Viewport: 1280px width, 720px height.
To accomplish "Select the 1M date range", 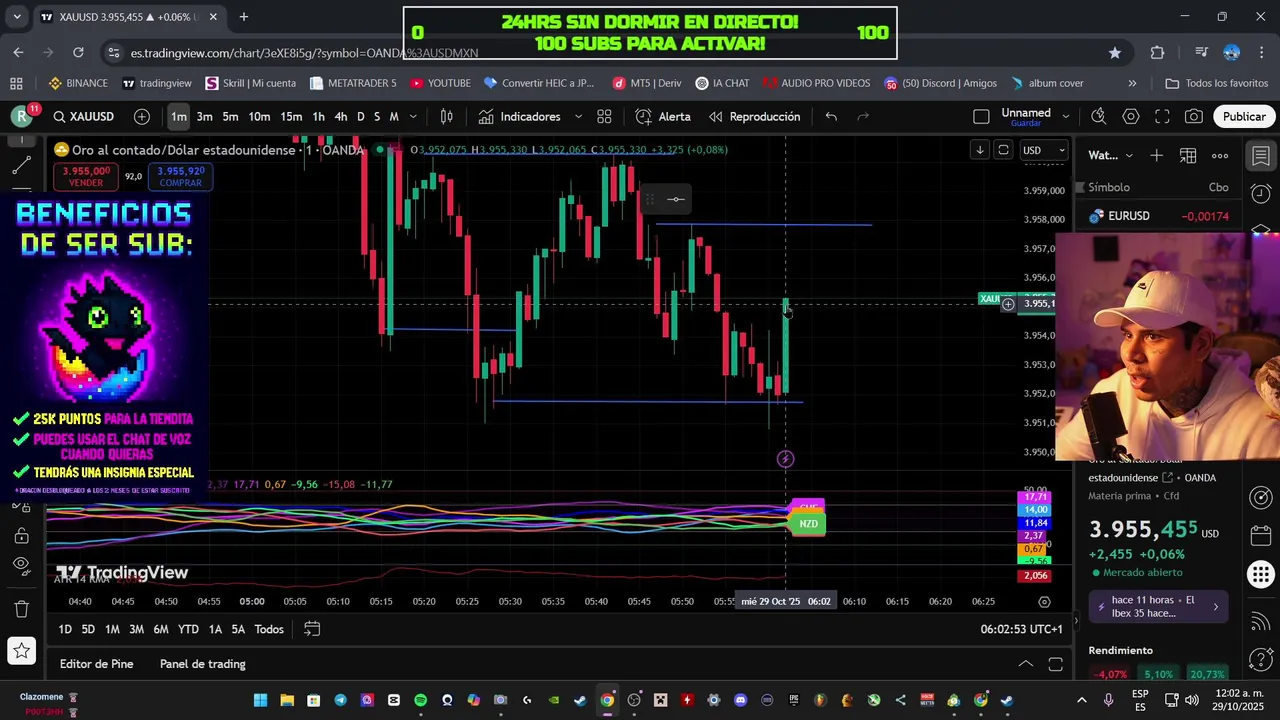I will [112, 629].
